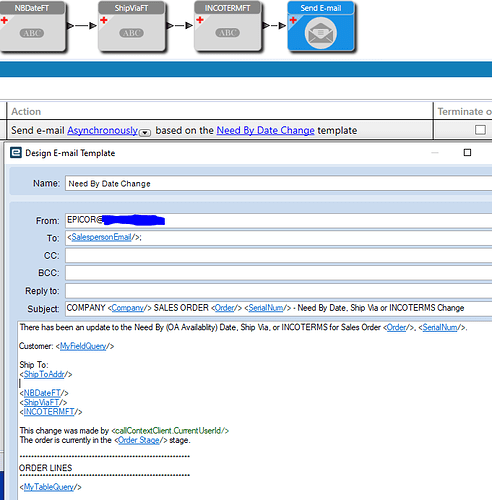Click into the CC input field
This screenshot has height=500, width=492.
click(278, 255)
